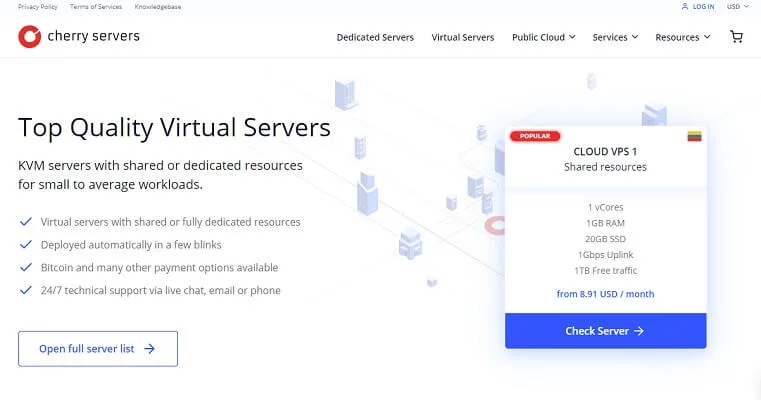Click the 20GB SSD spec
Screen dimensions: 761x400
click(605, 239)
